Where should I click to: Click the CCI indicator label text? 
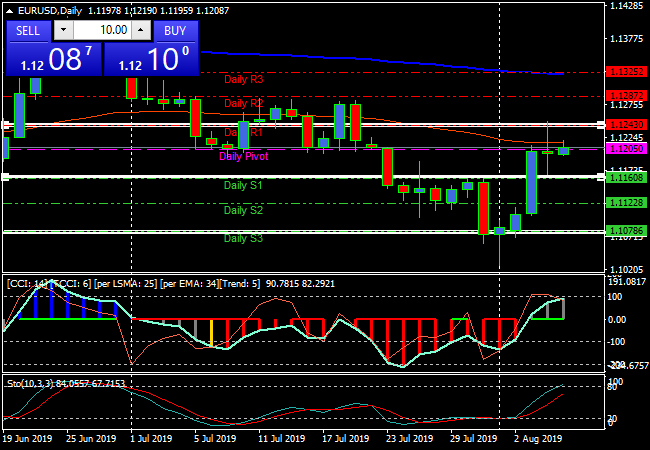[171, 284]
